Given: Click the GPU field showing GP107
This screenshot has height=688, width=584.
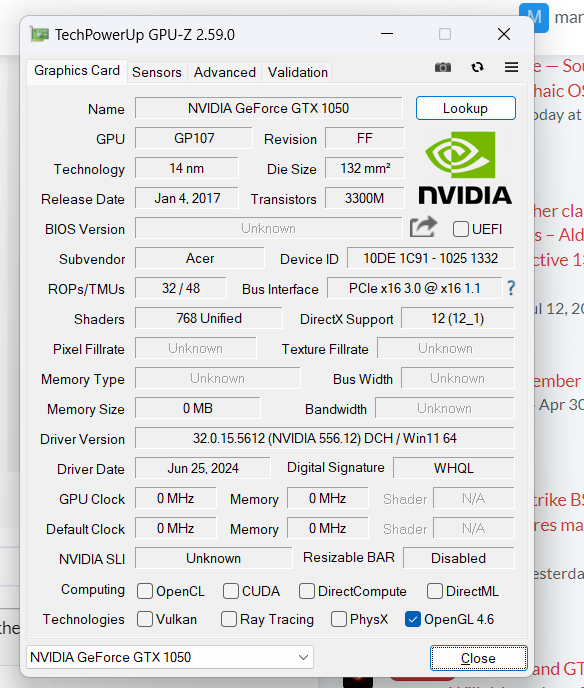Looking at the screenshot, I should pyautogui.click(x=193, y=138).
